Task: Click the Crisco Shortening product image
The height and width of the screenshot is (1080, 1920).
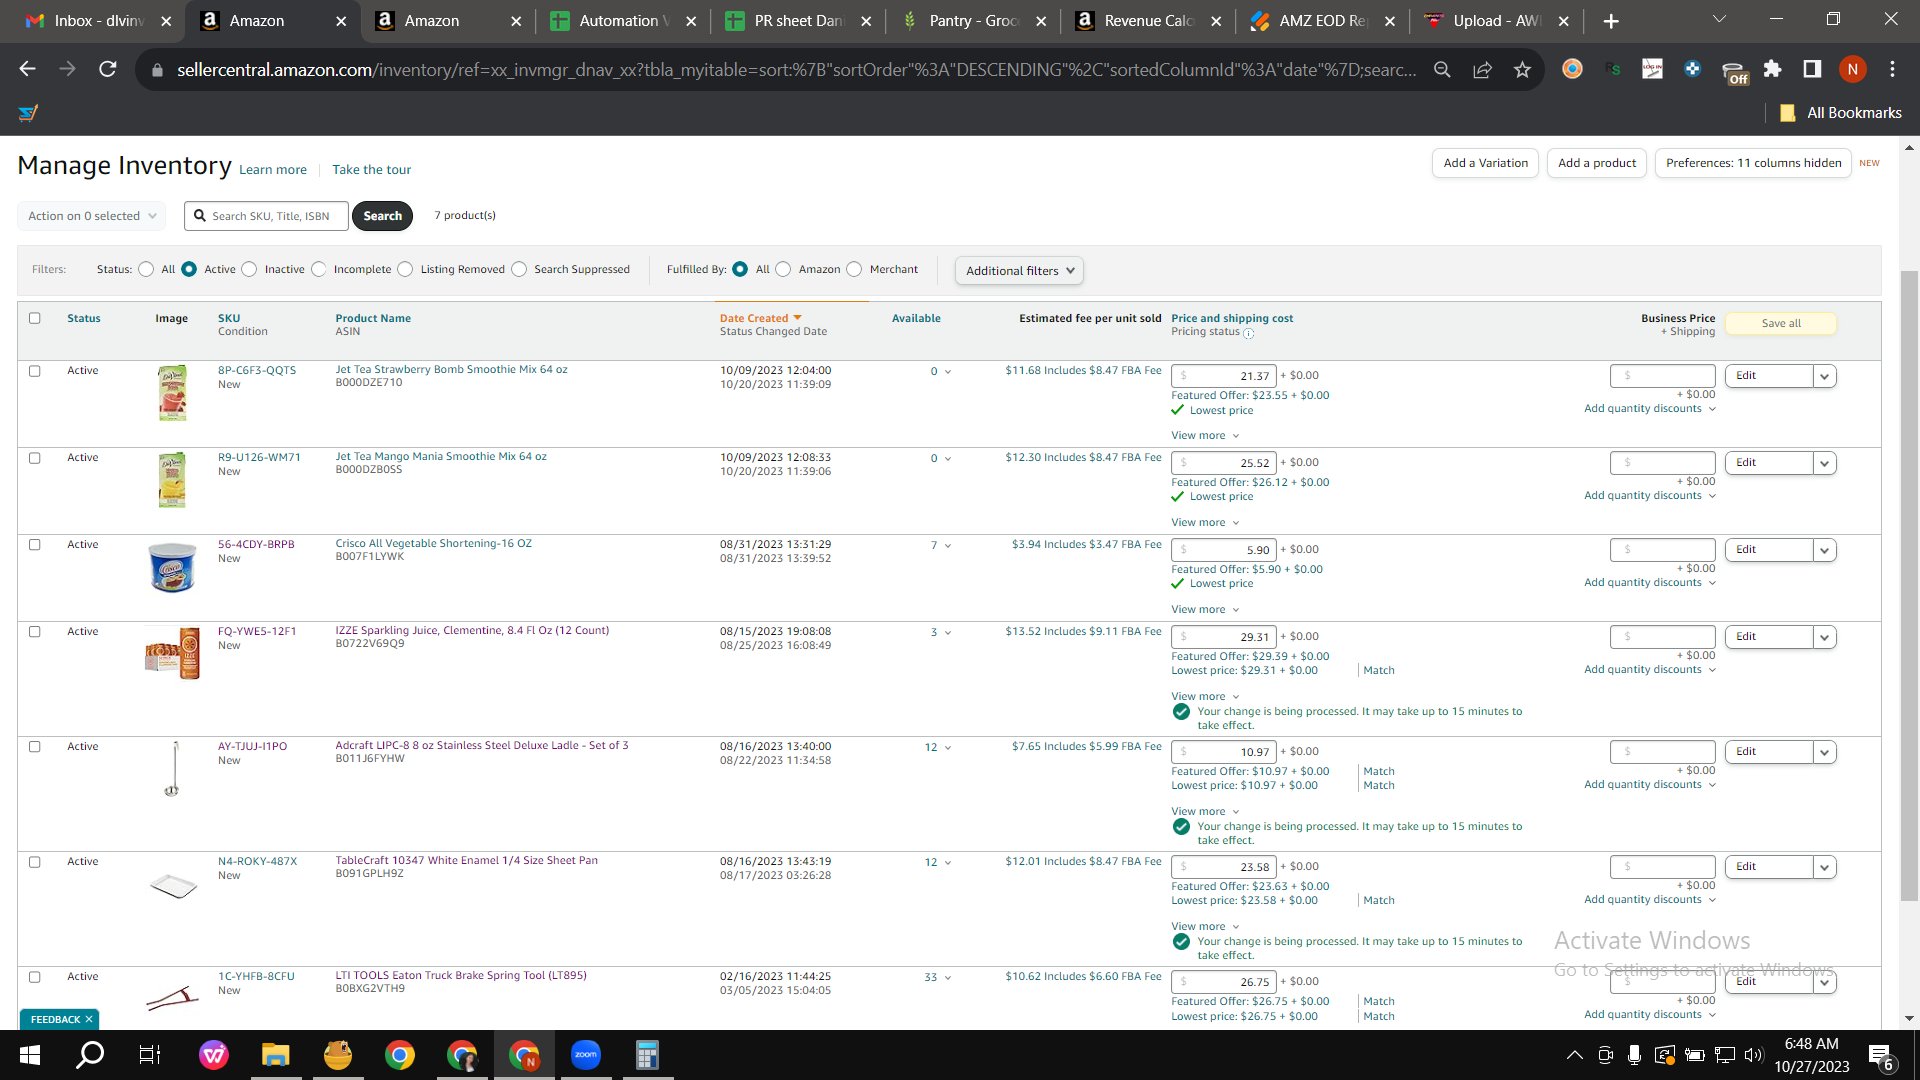Action: coord(172,567)
